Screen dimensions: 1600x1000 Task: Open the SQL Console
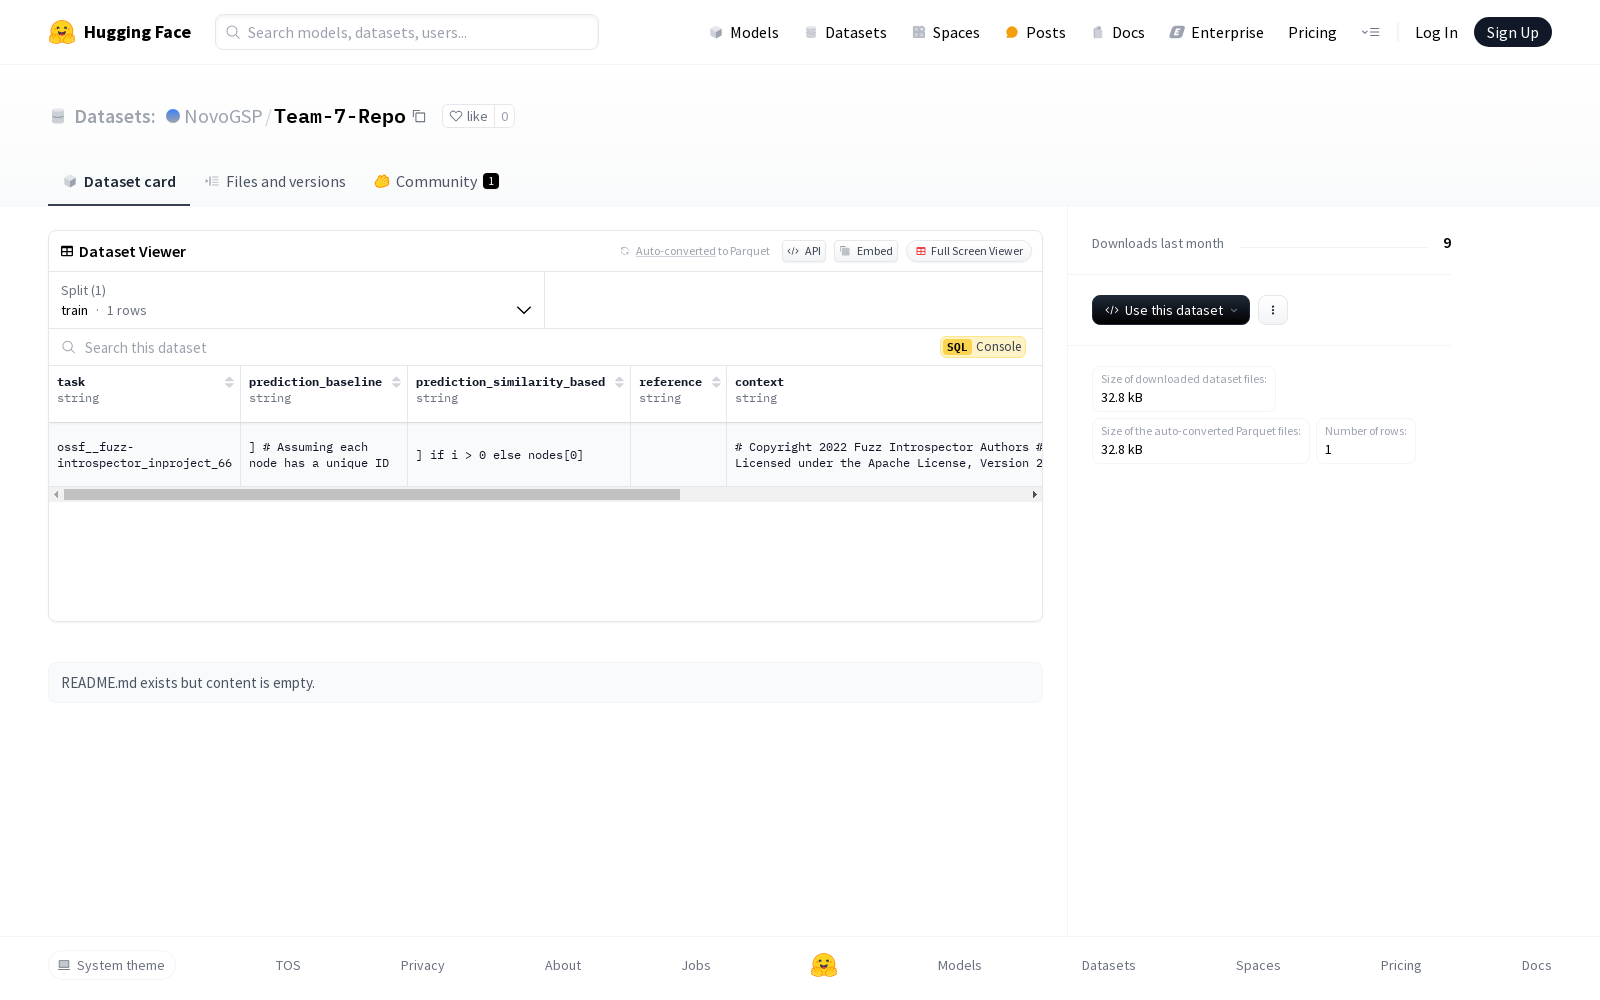[x=983, y=347]
